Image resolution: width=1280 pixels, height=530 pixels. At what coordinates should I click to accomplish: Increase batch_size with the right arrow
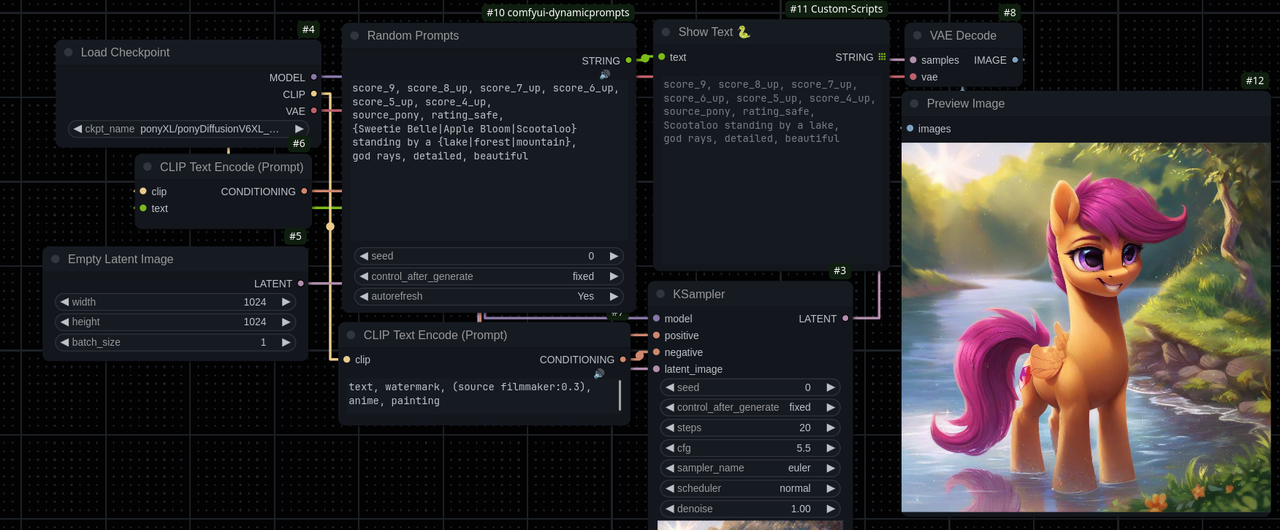click(x=285, y=342)
